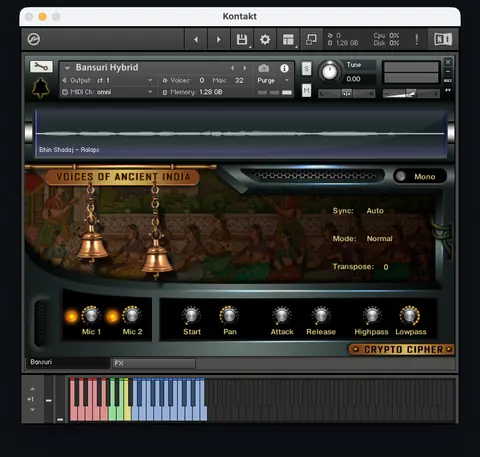480x457 pixels.
Task: Click the right waveform end handle
Action: [x=451, y=132]
